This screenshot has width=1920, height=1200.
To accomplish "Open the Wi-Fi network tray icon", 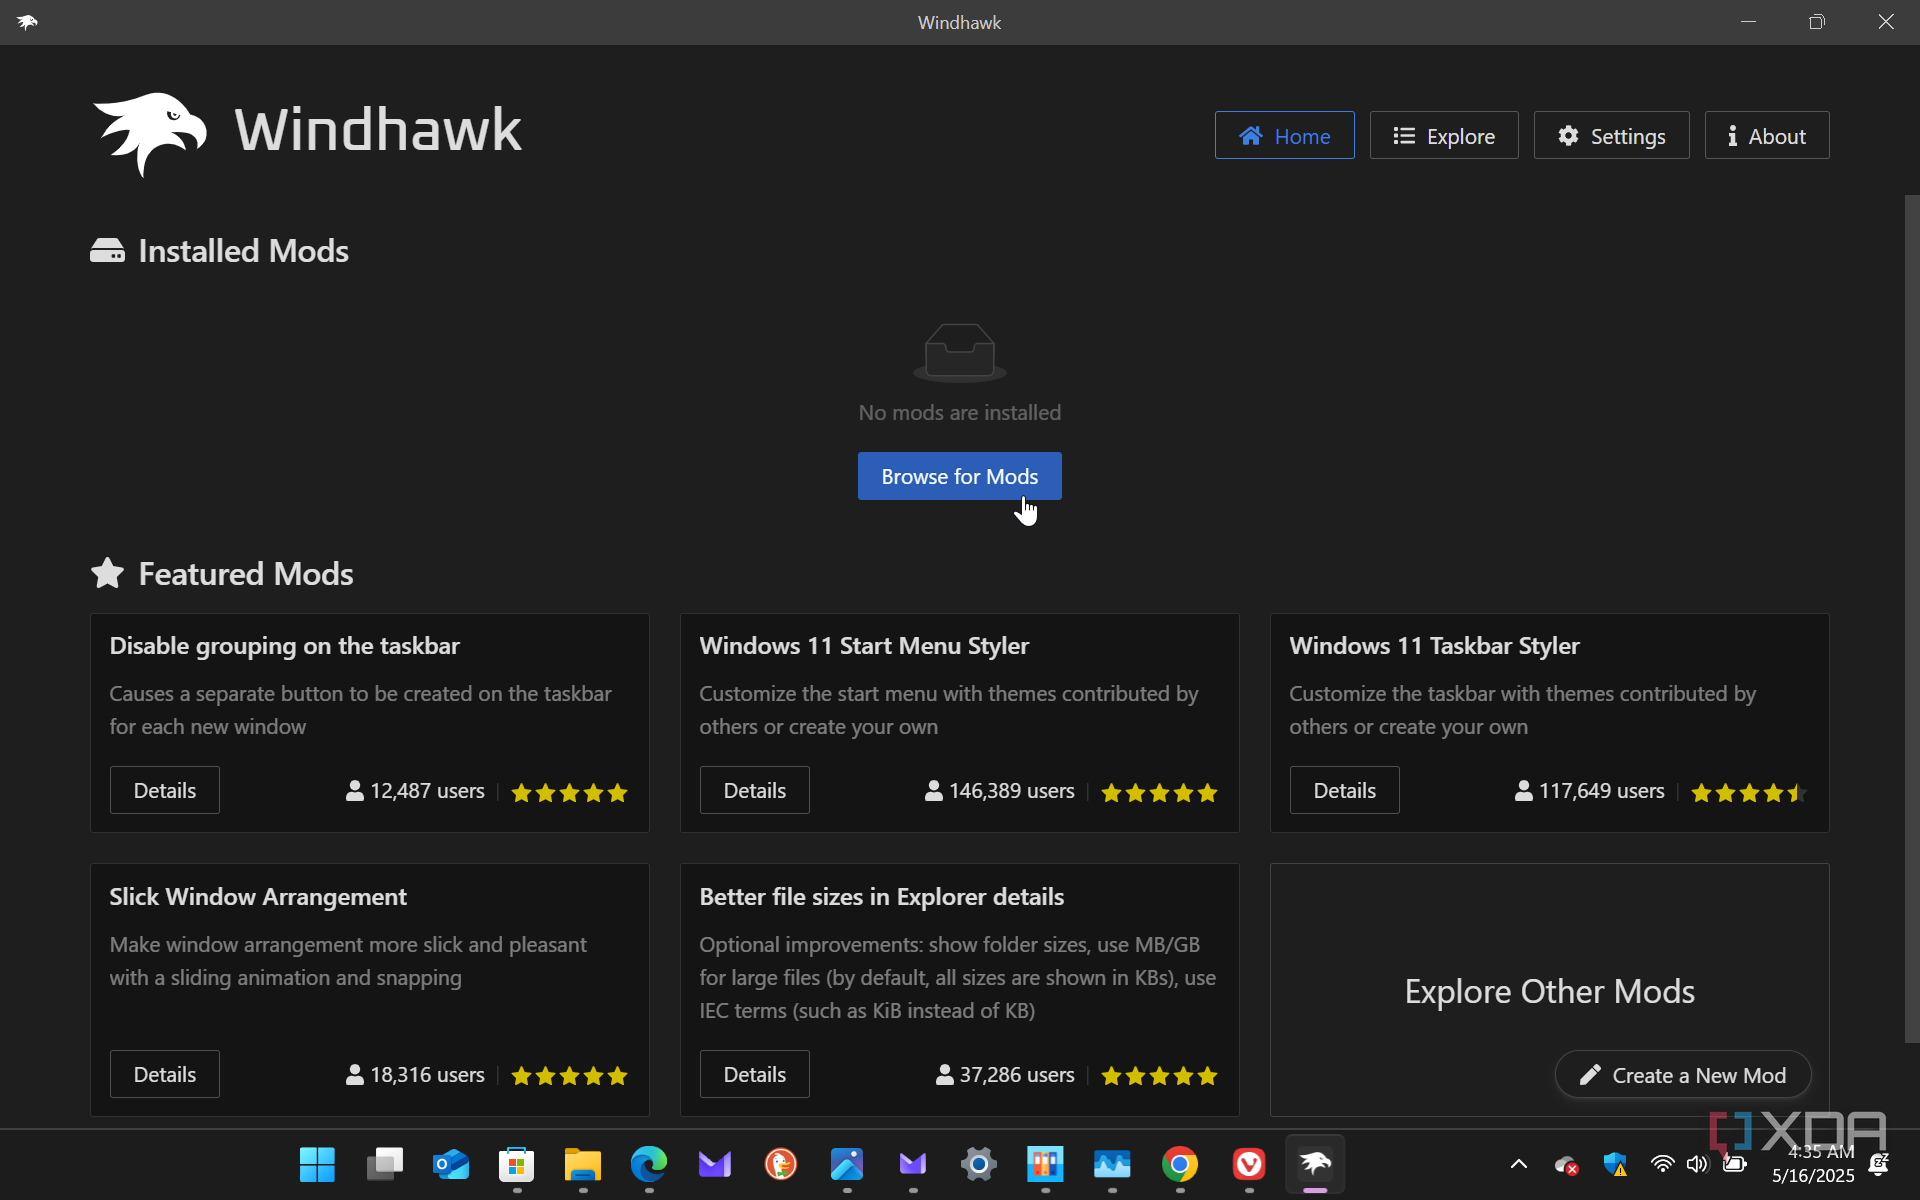I will tap(1662, 1164).
